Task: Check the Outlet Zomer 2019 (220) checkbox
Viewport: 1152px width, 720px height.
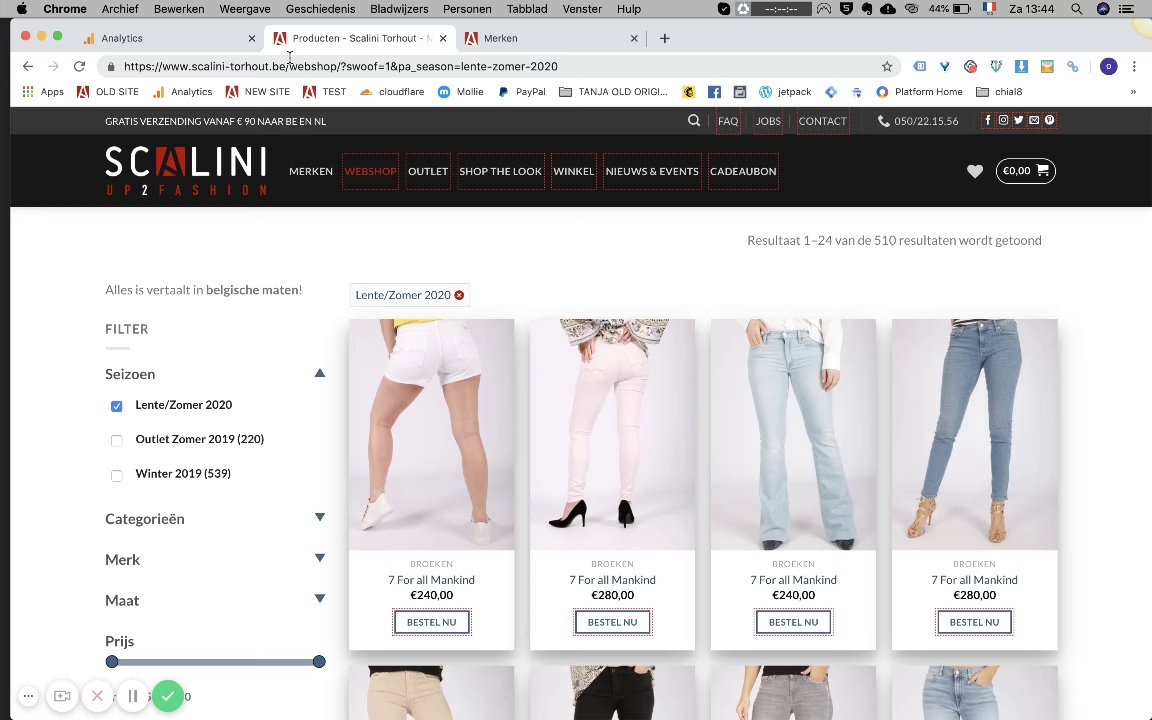Action: pyautogui.click(x=116, y=440)
